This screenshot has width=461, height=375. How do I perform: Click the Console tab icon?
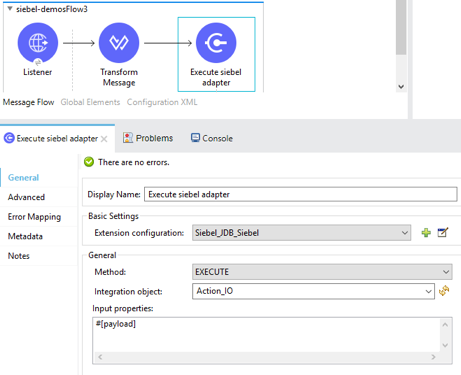point(195,138)
